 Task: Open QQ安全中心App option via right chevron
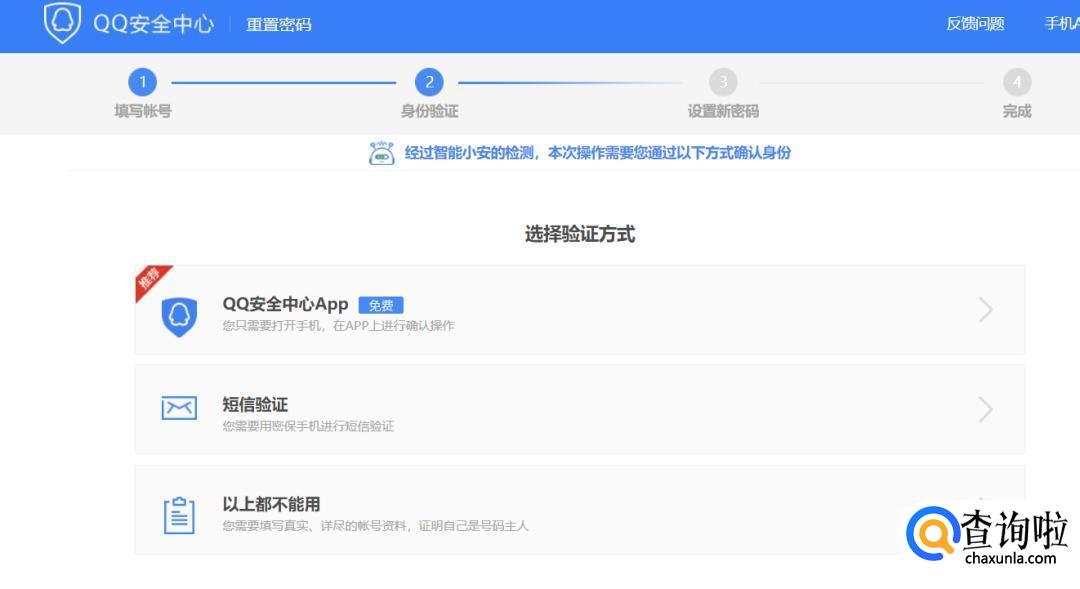[x=986, y=309]
